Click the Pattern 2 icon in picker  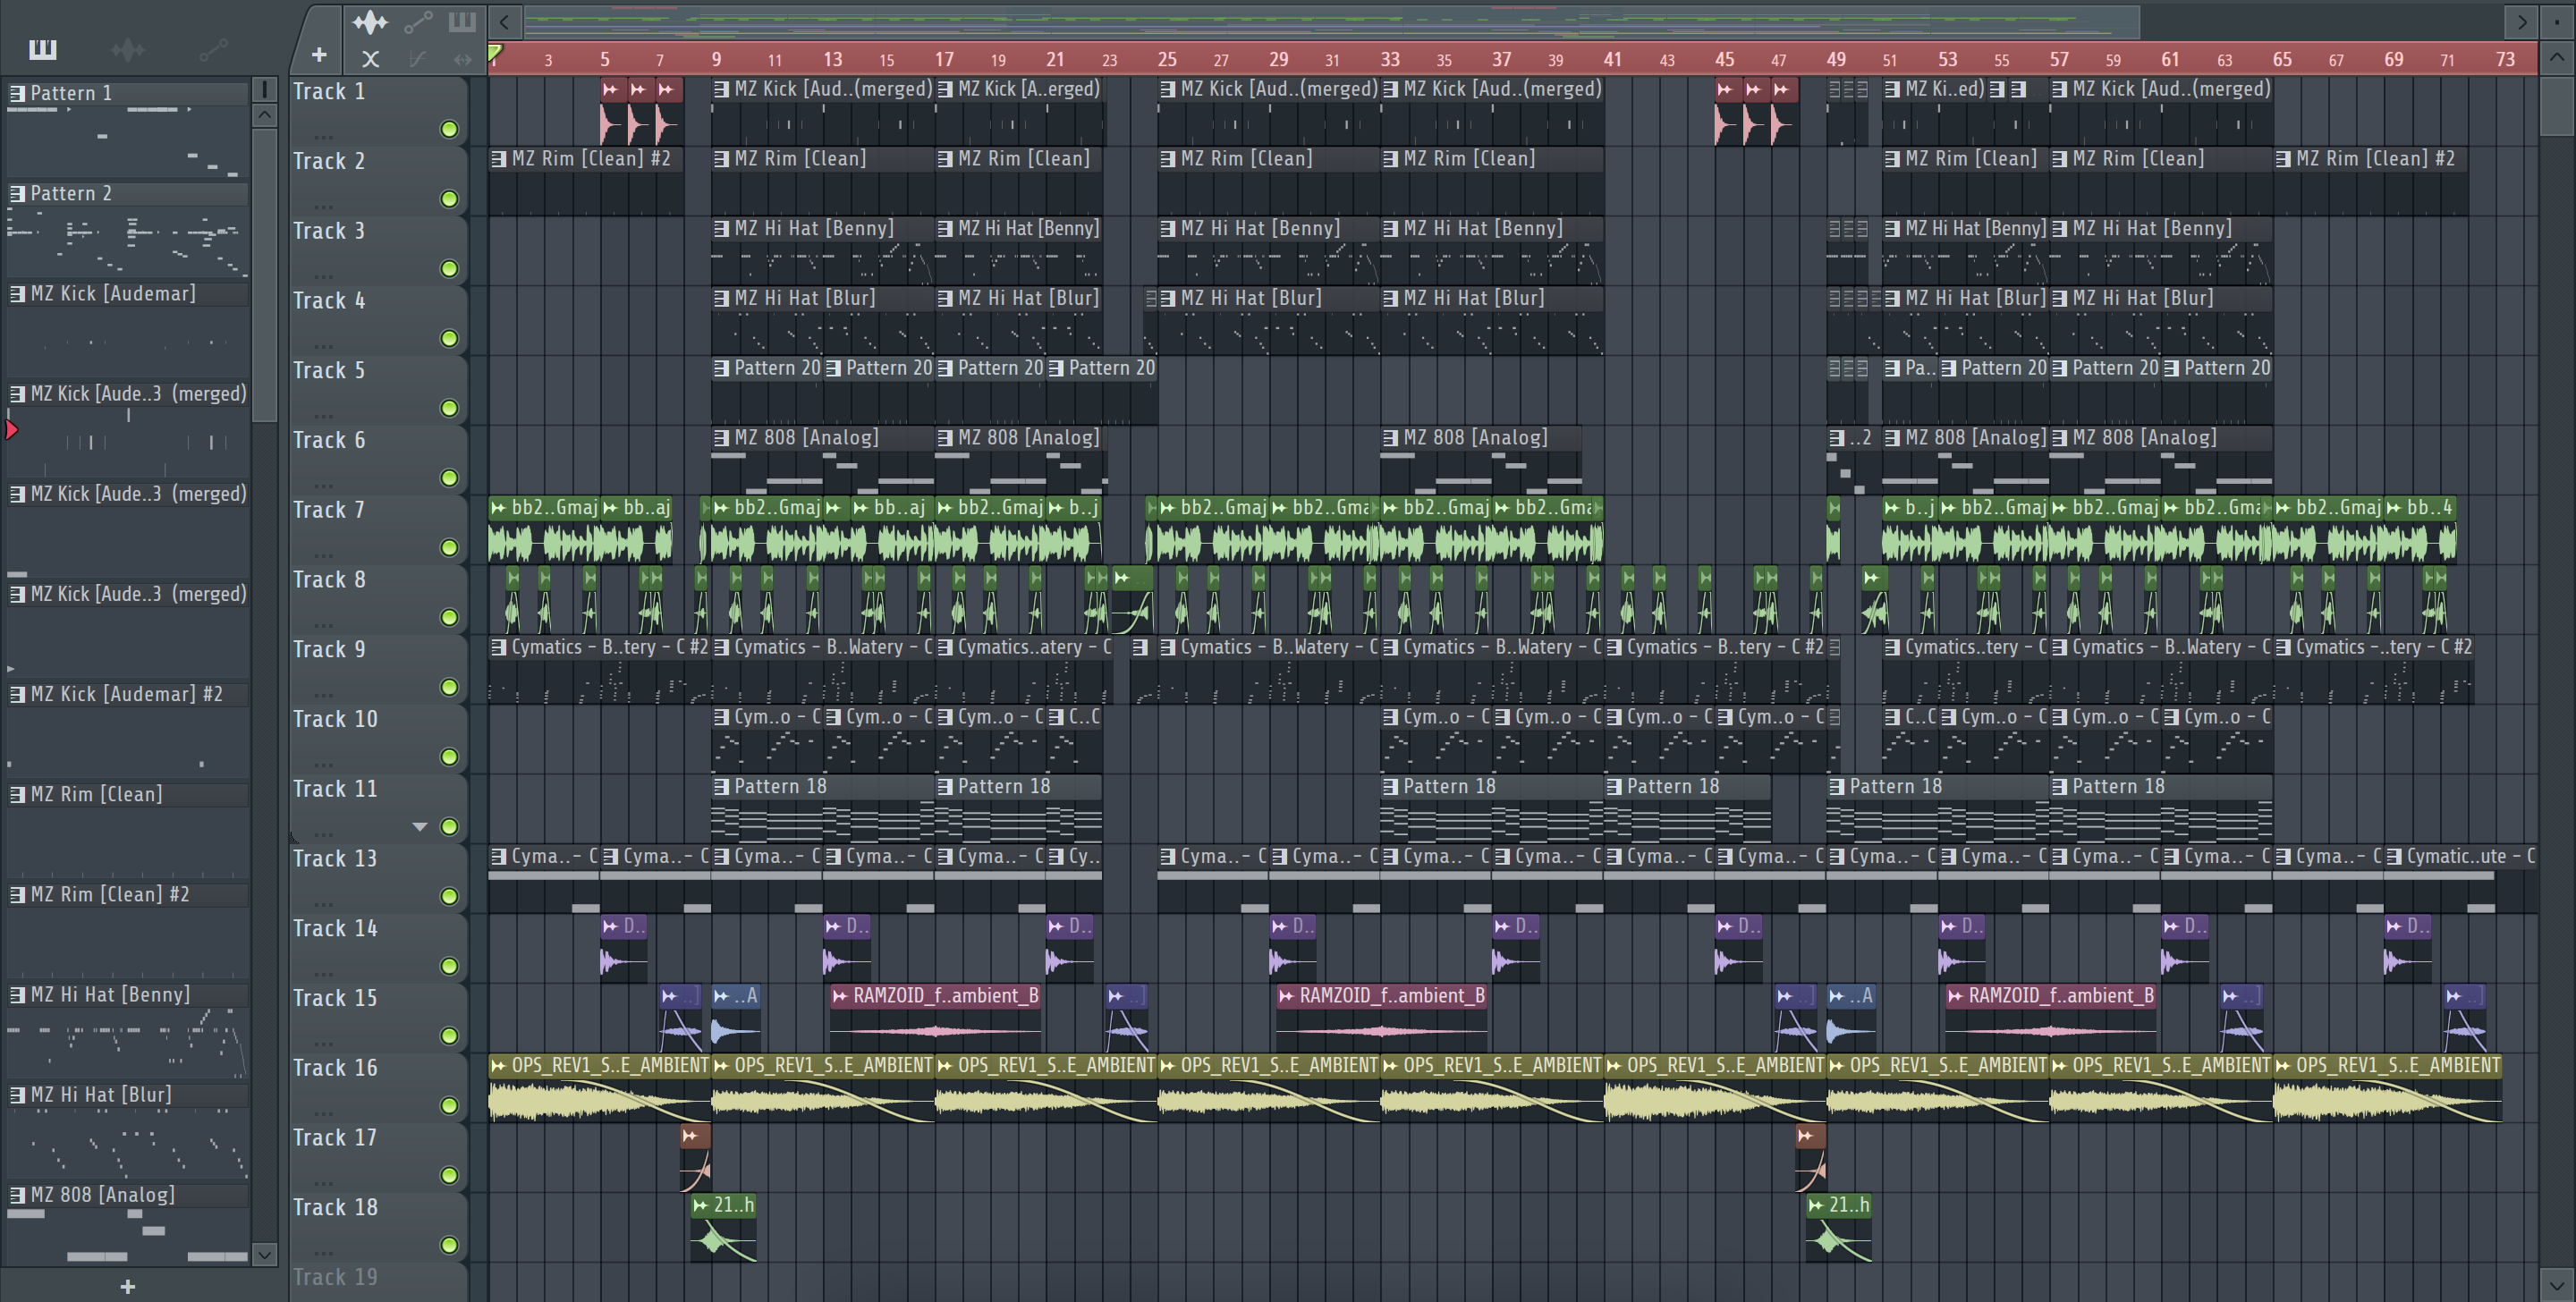17,193
